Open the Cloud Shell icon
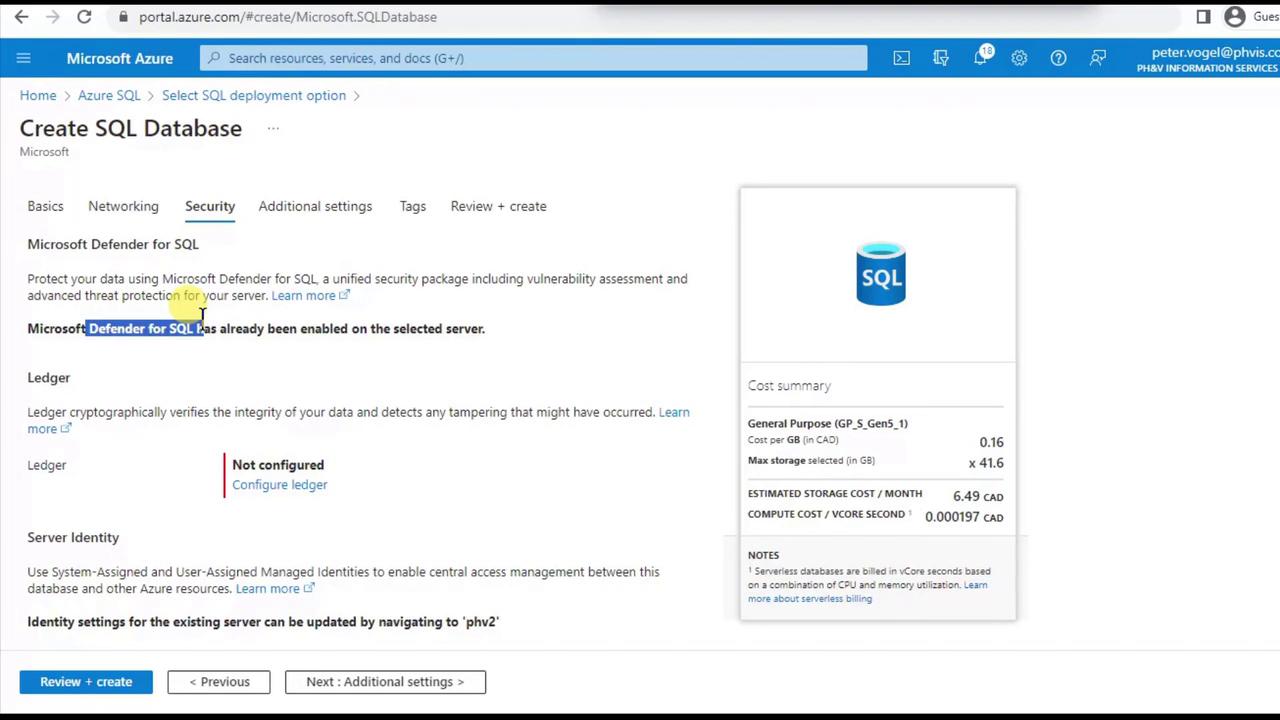Image resolution: width=1280 pixels, height=720 pixels. [902, 58]
